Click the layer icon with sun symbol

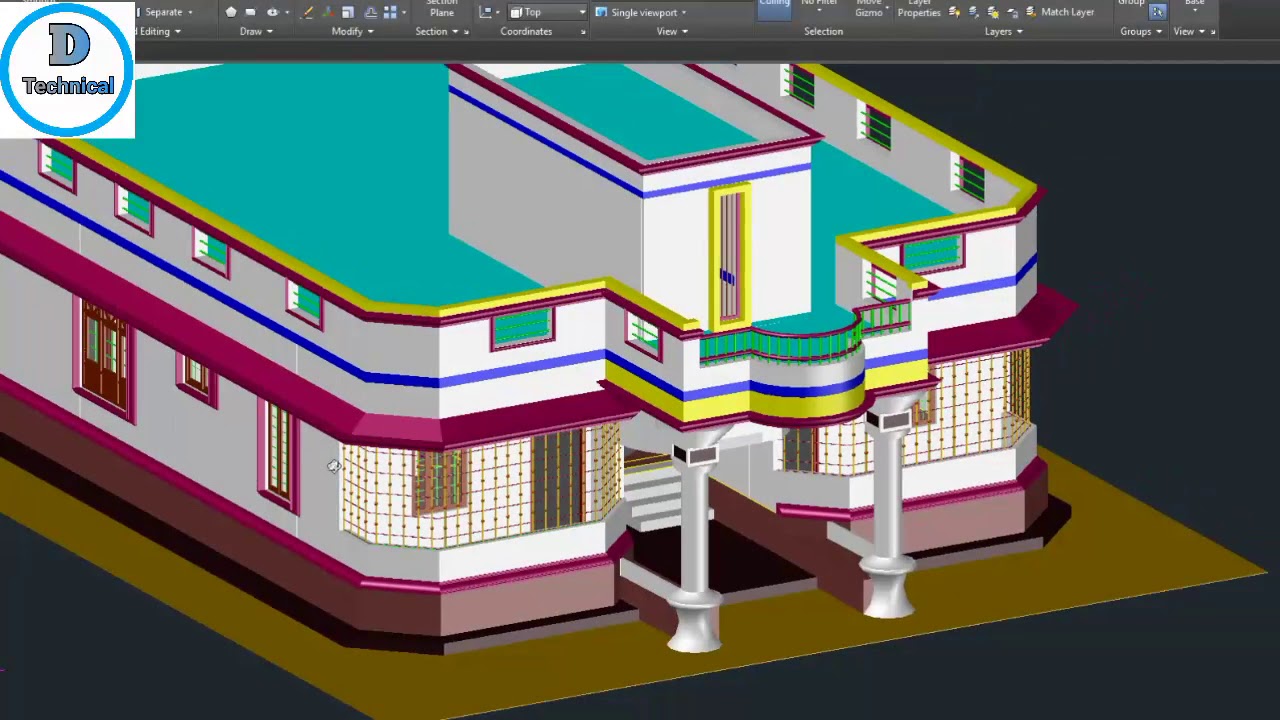pos(993,12)
